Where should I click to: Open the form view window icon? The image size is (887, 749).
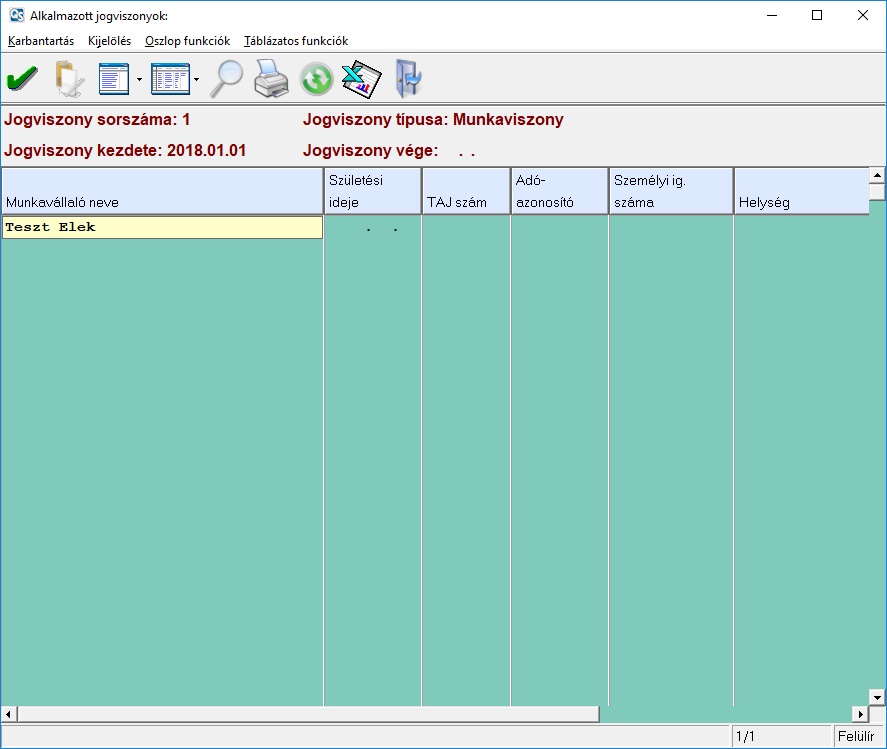tap(114, 78)
